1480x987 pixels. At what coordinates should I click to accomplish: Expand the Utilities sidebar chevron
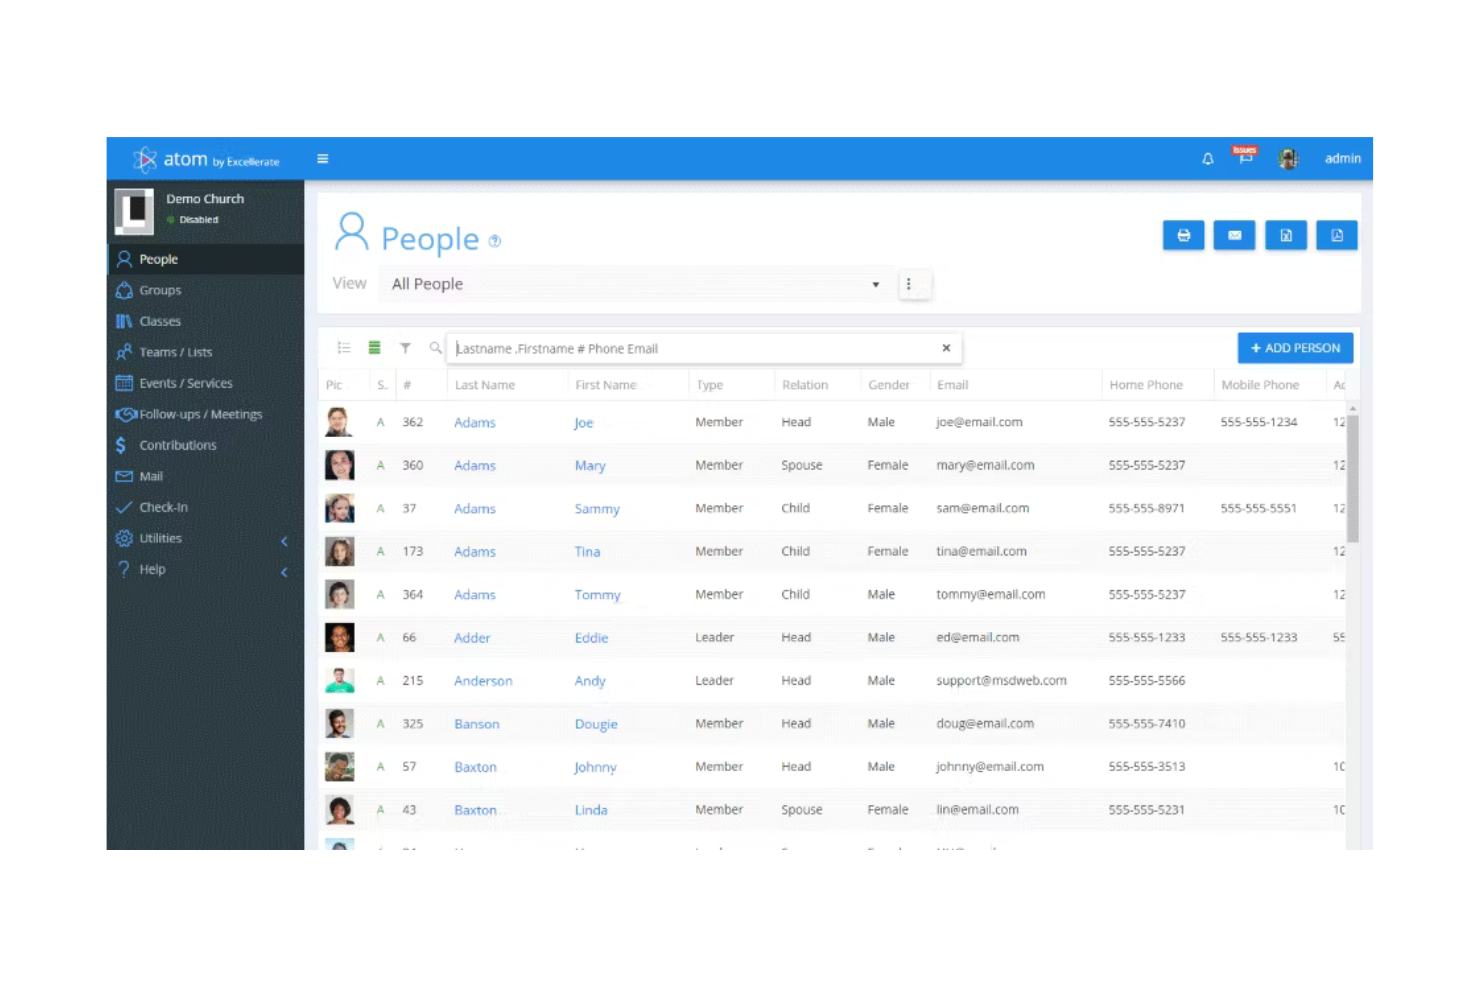tap(284, 541)
